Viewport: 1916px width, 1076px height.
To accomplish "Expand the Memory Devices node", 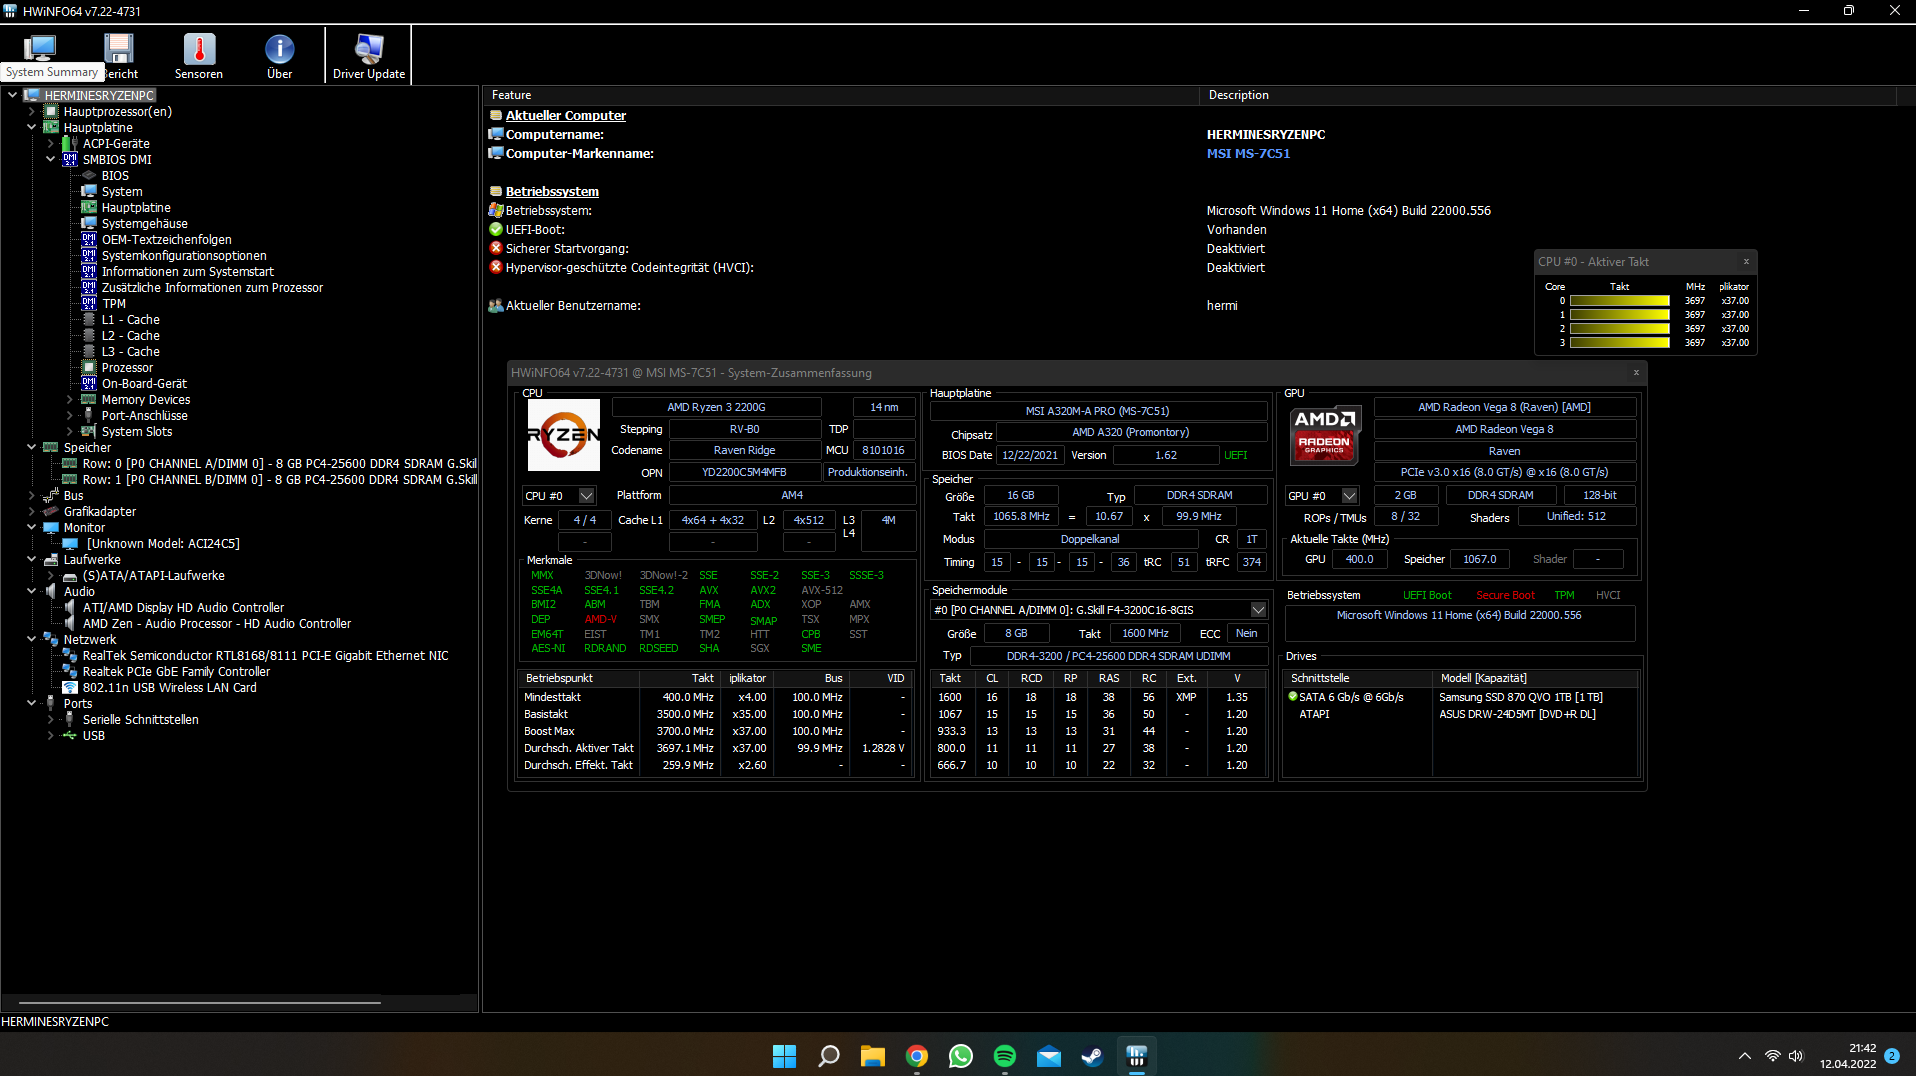I will (x=70, y=400).
